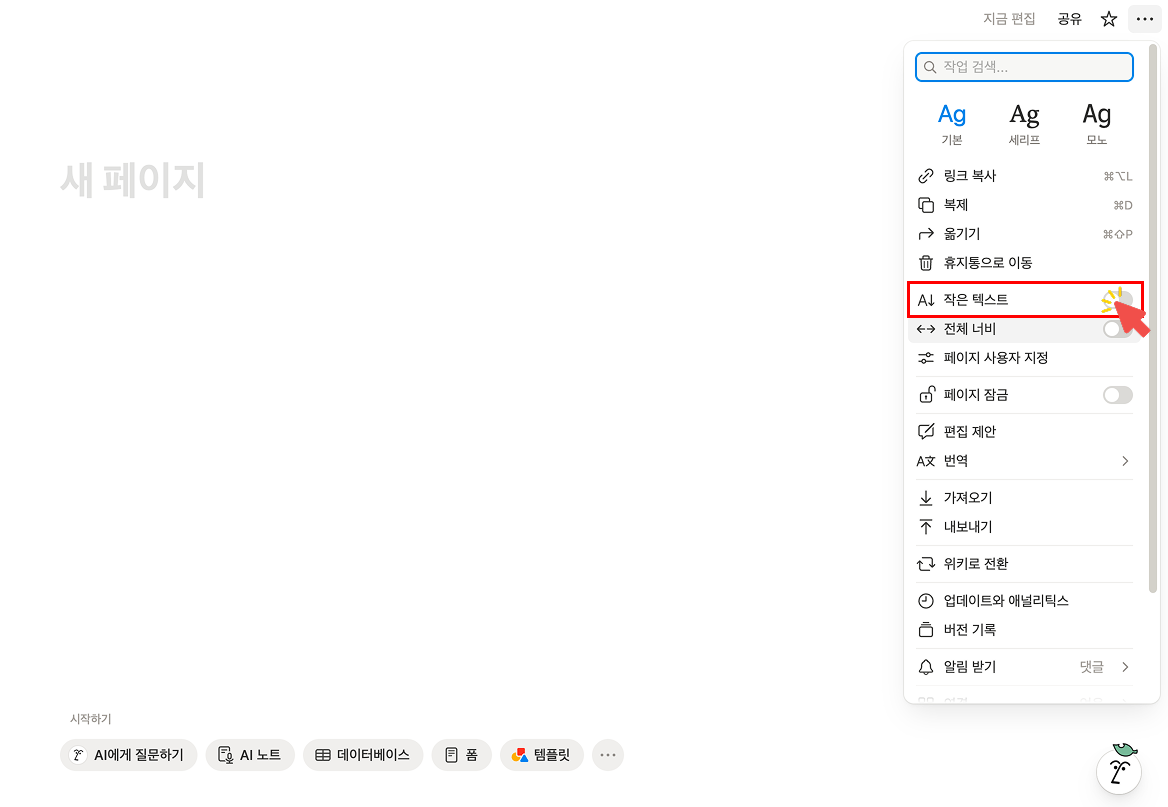Image resolution: width=1168 pixels, height=807 pixels.
Task: Select the 기본 (default) font style
Action: click(951, 120)
